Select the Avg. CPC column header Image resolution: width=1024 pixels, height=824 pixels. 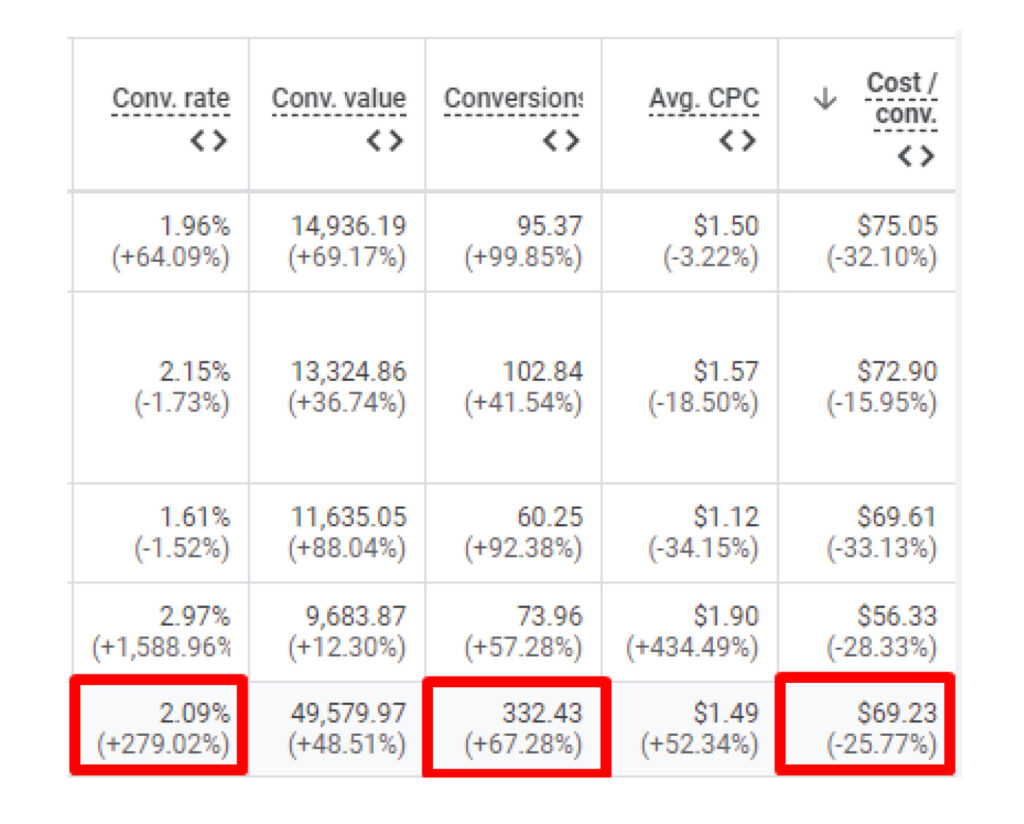pyautogui.click(x=703, y=99)
